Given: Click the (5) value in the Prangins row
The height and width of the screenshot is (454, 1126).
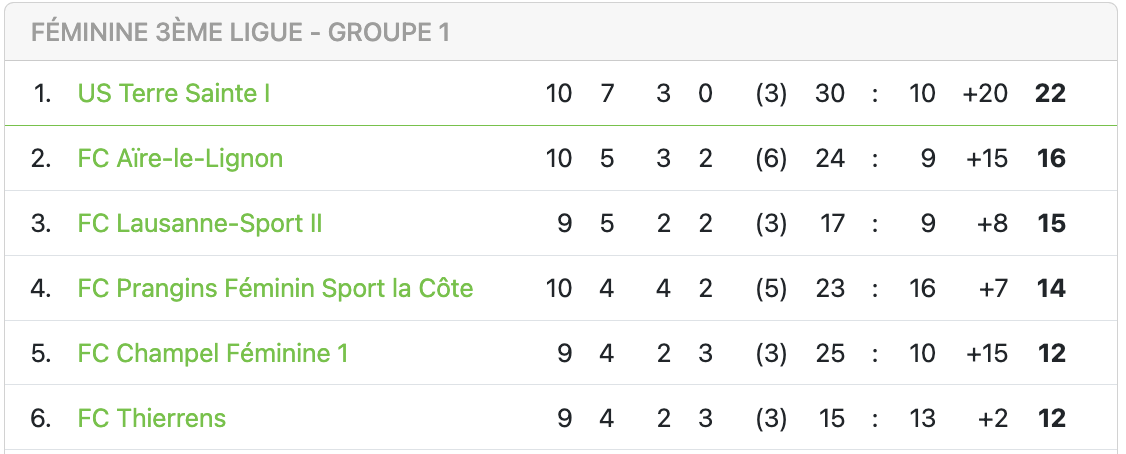Looking at the screenshot, I should [x=771, y=289].
